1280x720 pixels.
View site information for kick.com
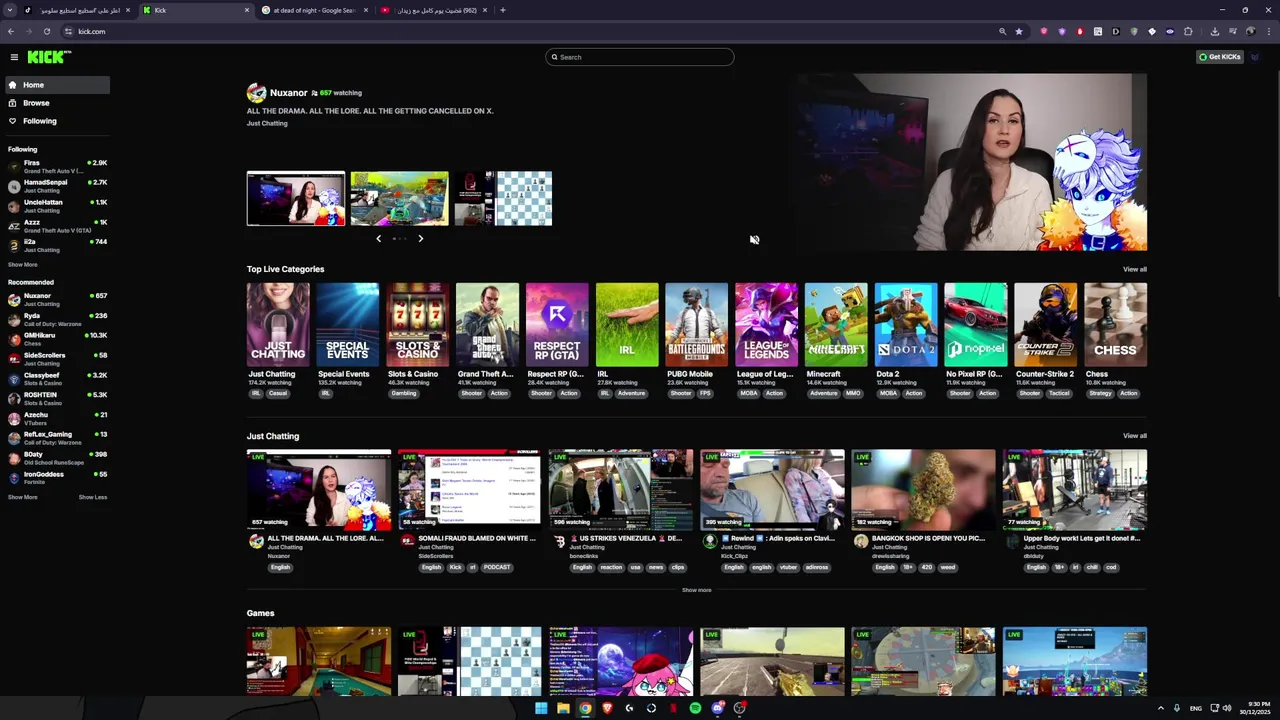tap(68, 31)
